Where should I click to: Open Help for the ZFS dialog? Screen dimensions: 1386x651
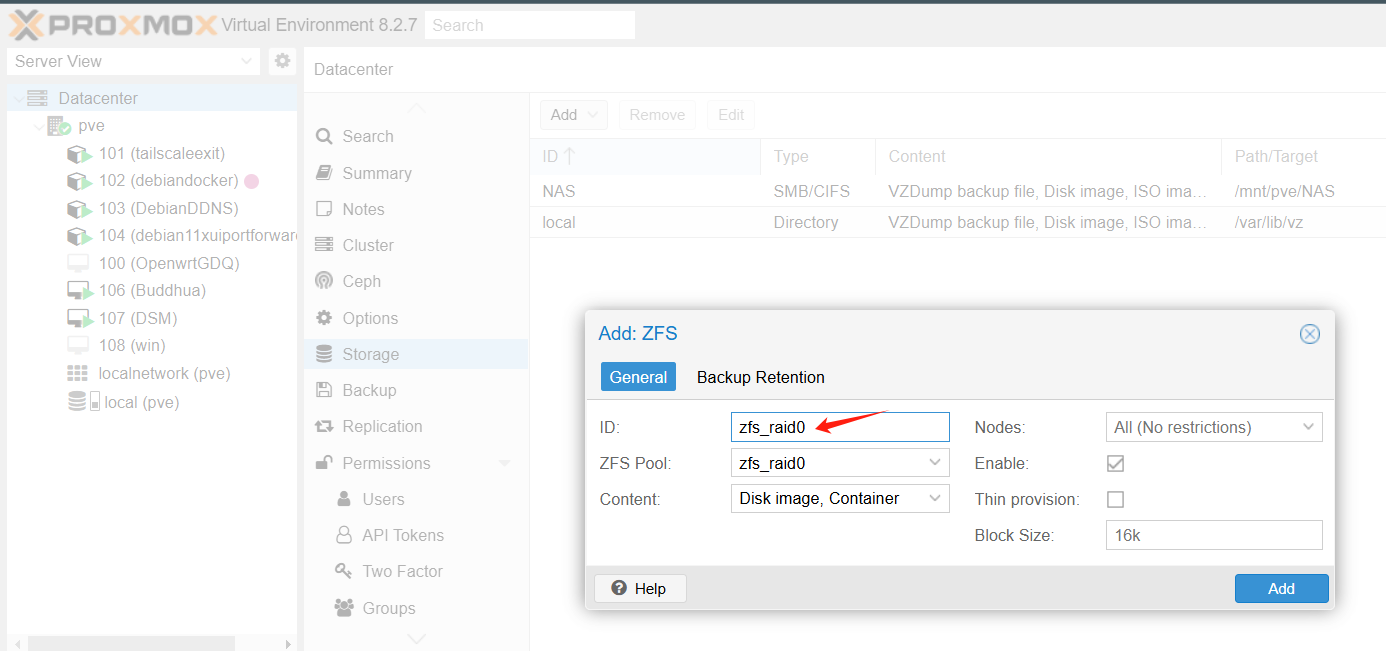(x=640, y=589)
